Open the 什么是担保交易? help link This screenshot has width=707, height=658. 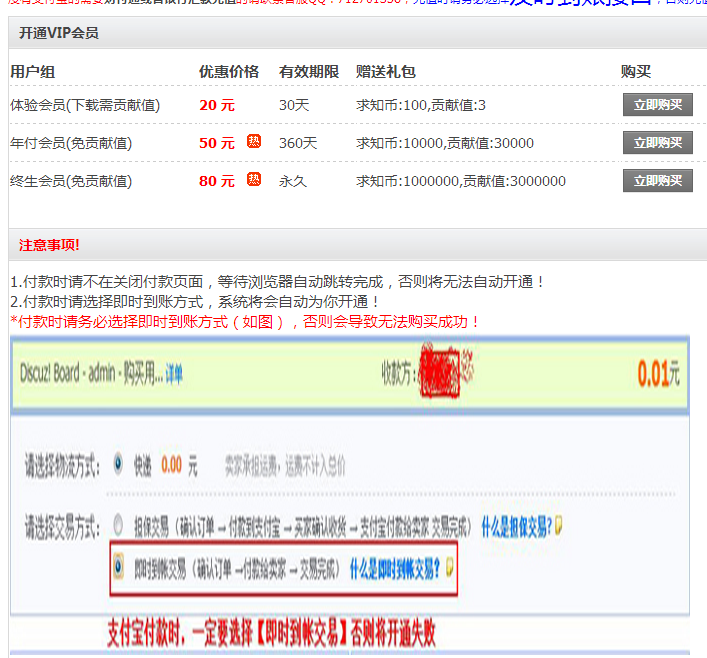pos(517,527)
